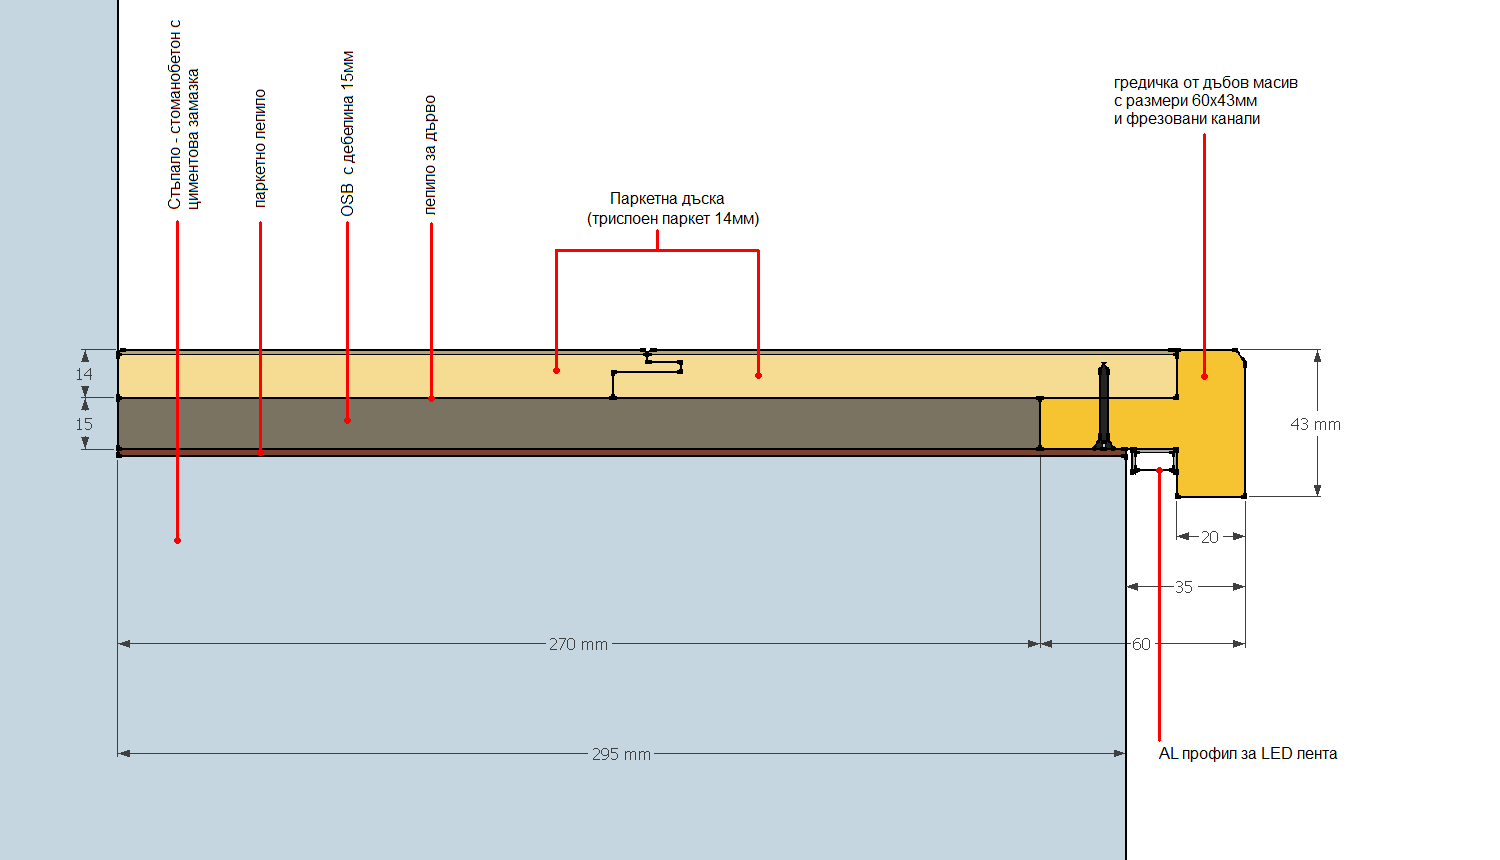Select the black screw in the nosing
This screenshot has width=1500, height=860.
(x=1104, y=405)
